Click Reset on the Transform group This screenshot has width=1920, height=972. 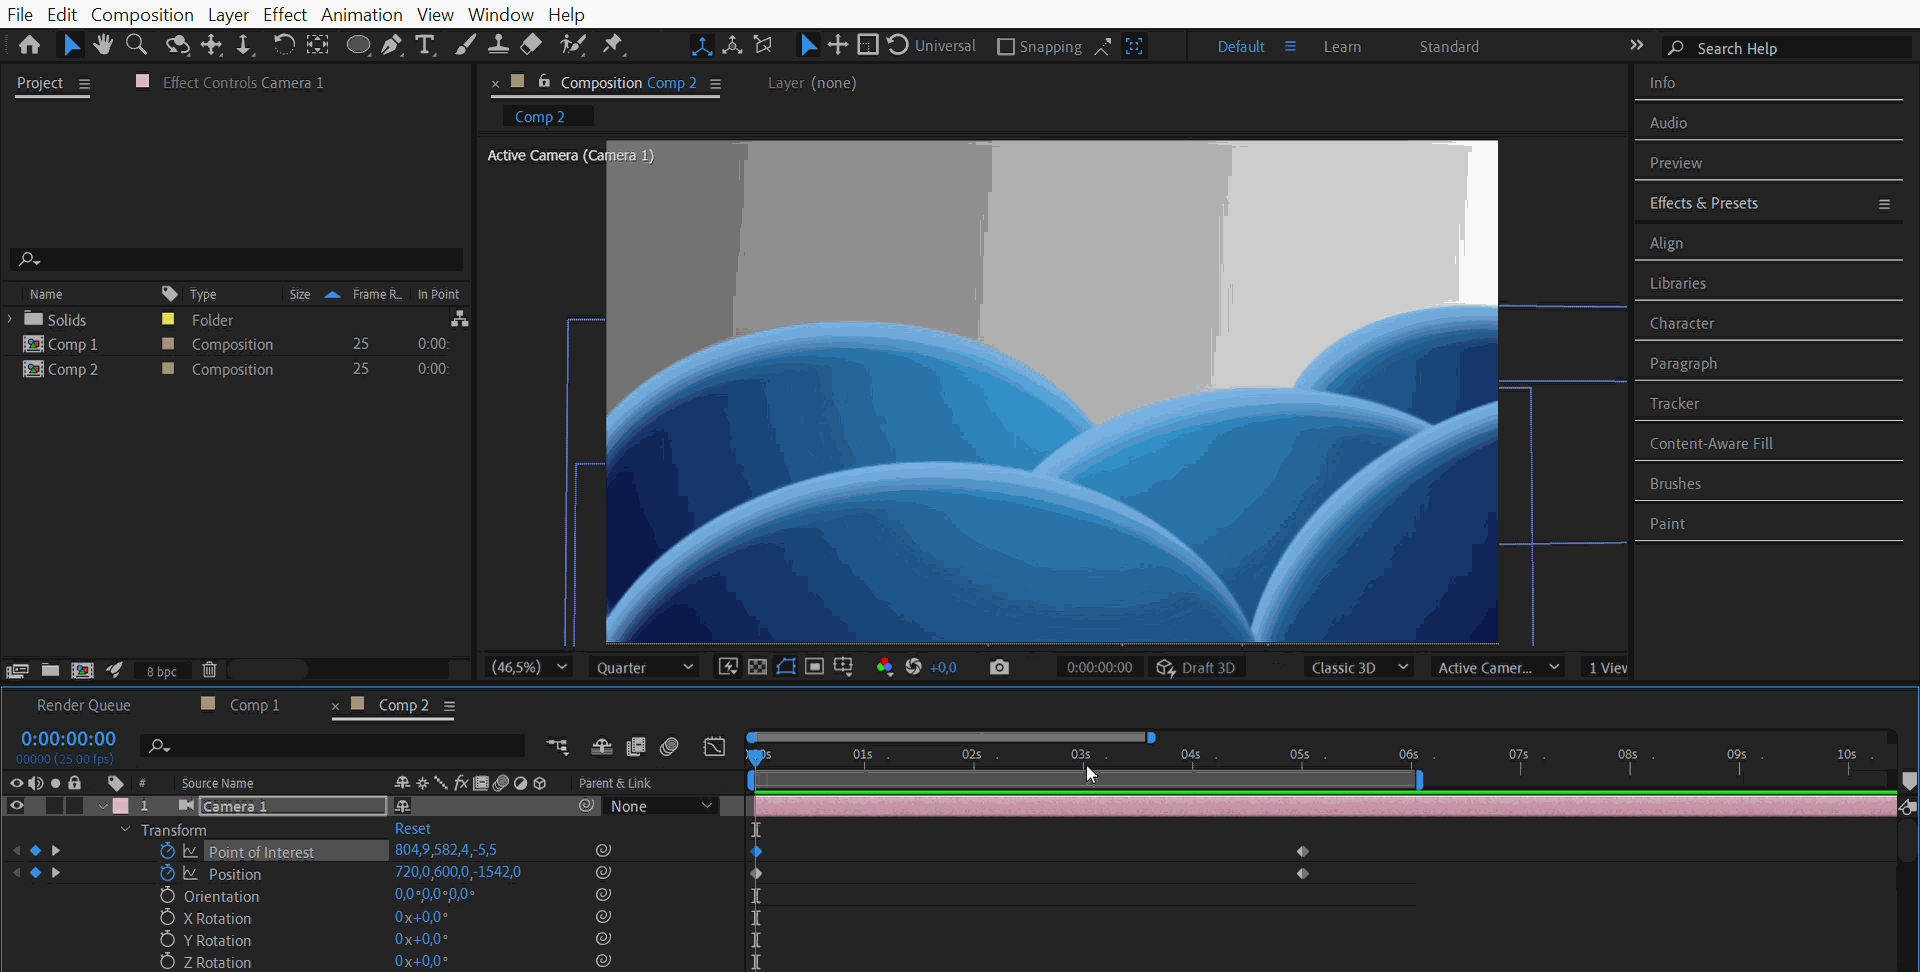[x=412, y=828]
